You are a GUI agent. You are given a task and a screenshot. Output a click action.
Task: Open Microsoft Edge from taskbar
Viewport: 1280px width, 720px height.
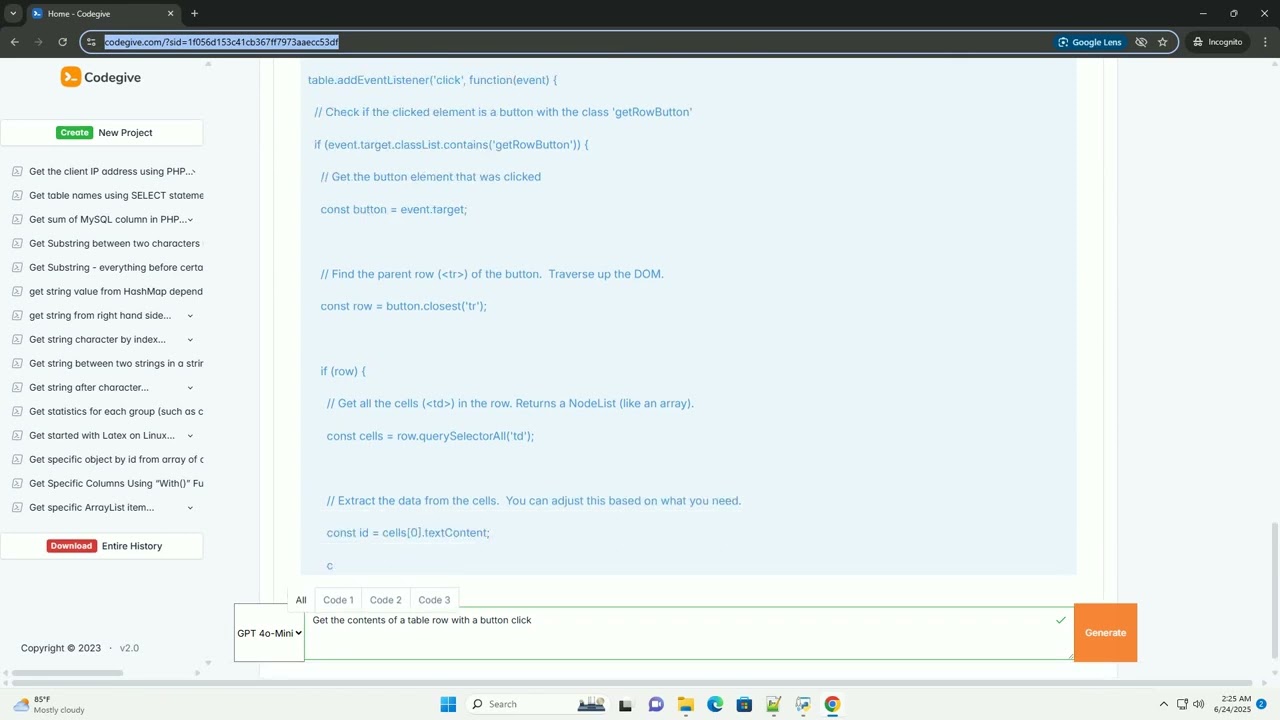[715, 704]
